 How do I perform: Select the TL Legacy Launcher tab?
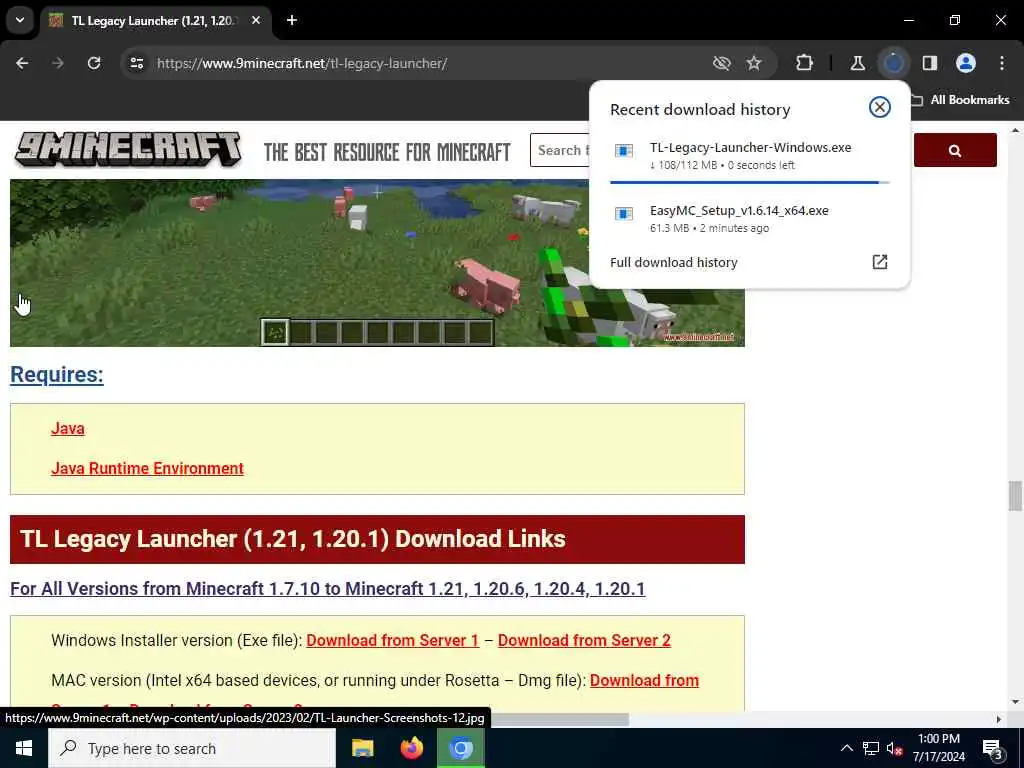[155, 21]
